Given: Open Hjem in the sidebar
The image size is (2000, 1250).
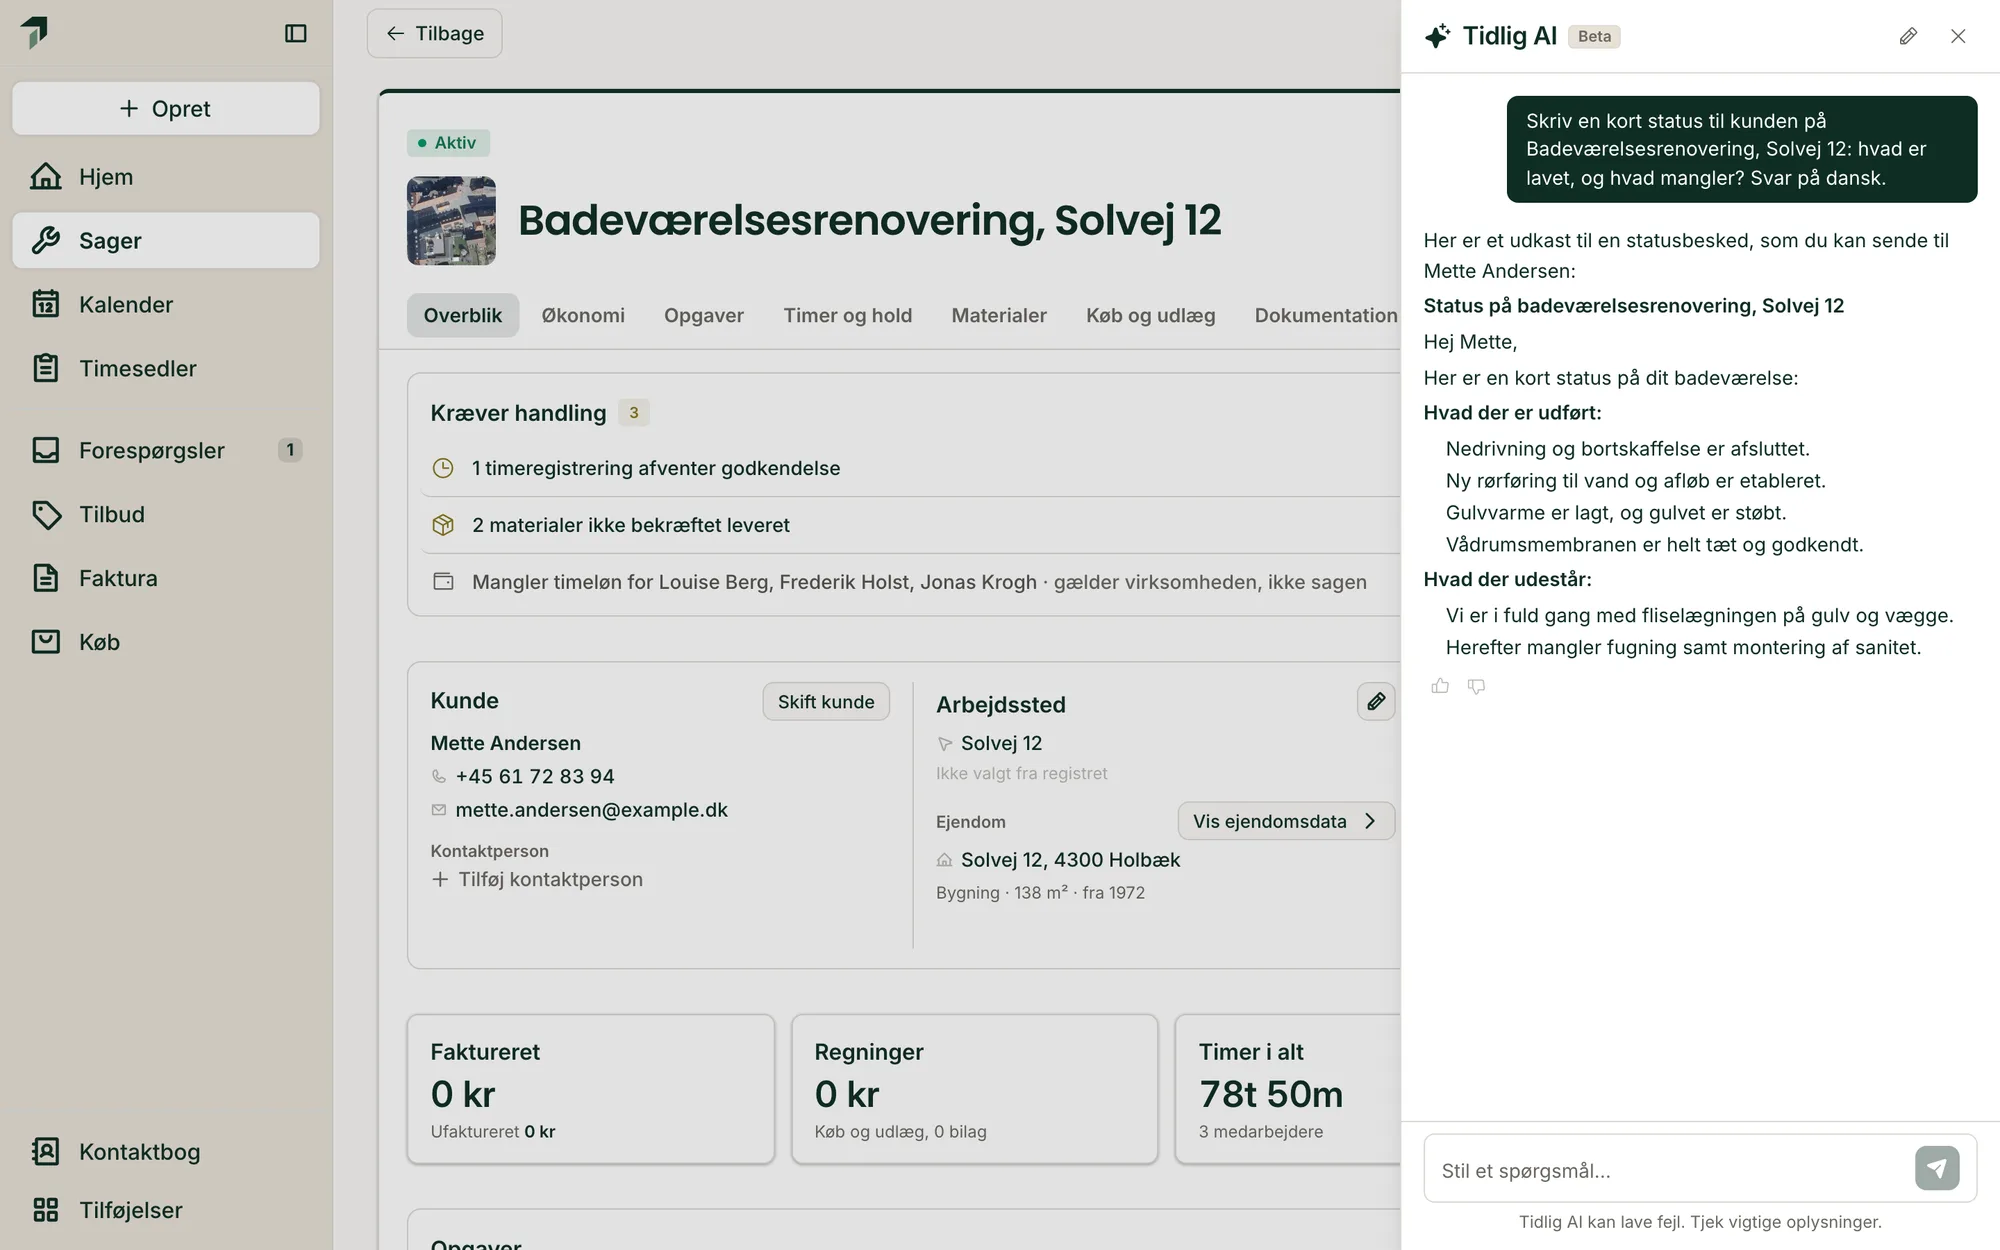Looking at the screenshot, I should [x=166, y=177].
